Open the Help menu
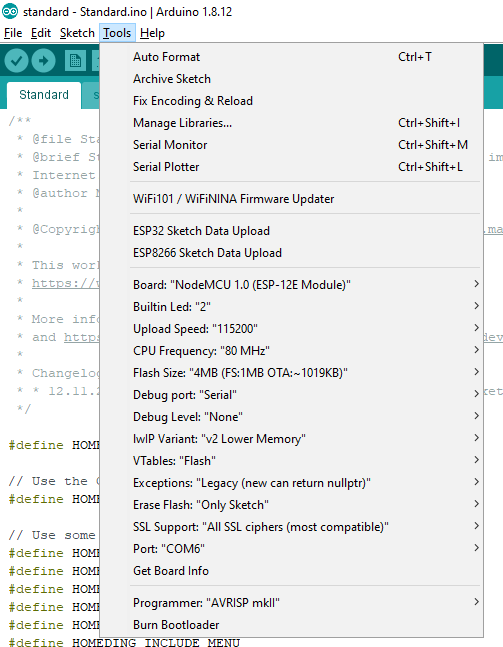The image size is (503, 647). (x=152, y=33)
